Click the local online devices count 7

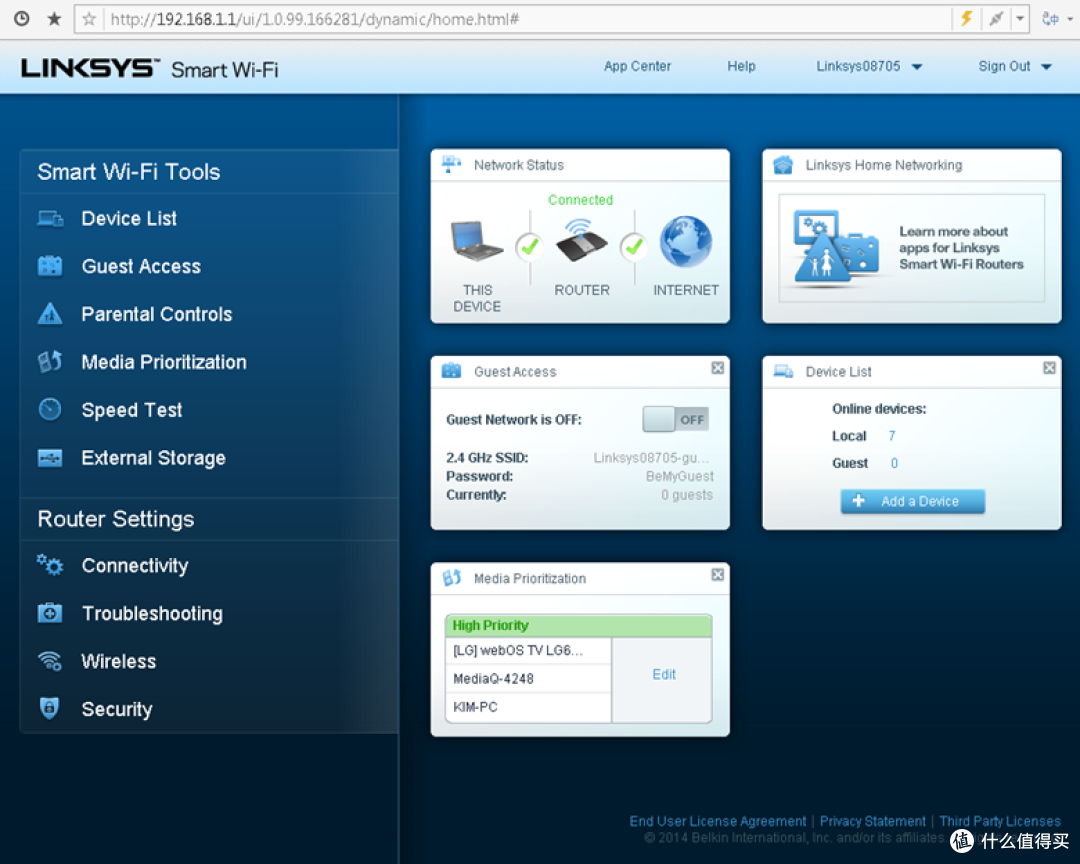891,435
